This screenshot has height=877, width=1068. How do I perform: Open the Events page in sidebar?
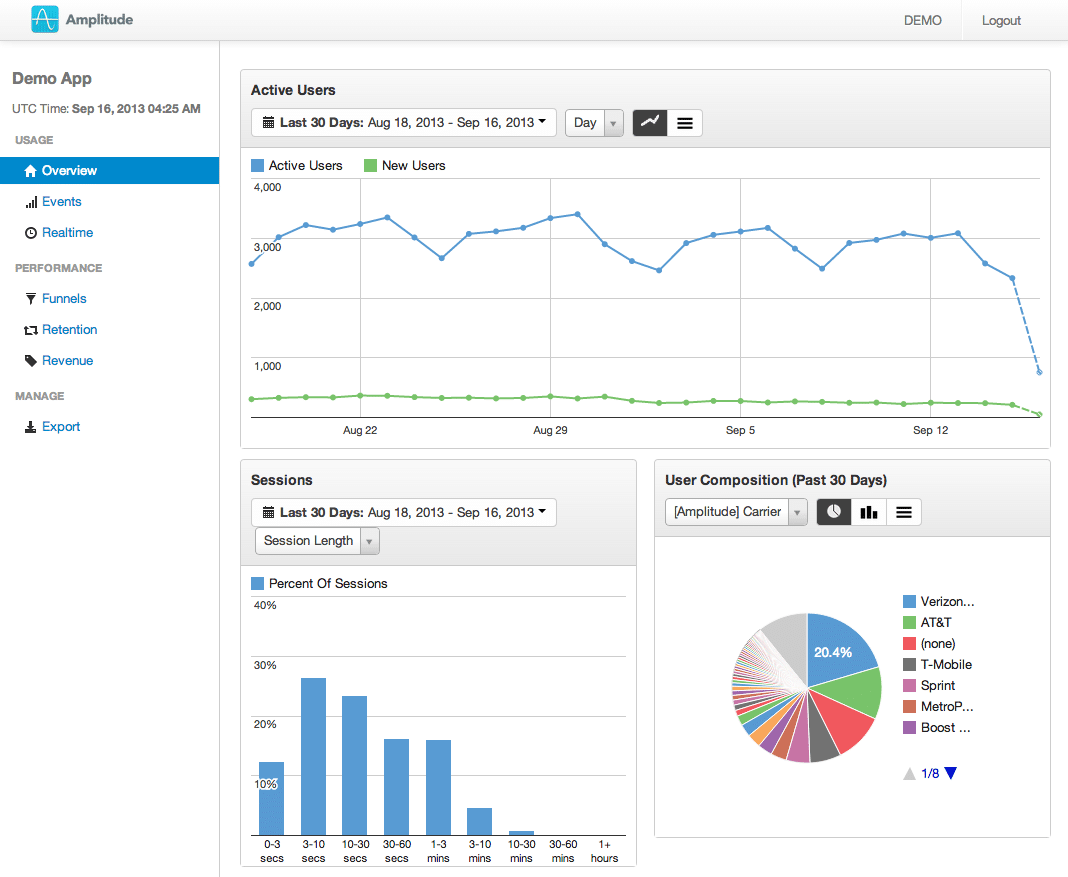[61, 202]
